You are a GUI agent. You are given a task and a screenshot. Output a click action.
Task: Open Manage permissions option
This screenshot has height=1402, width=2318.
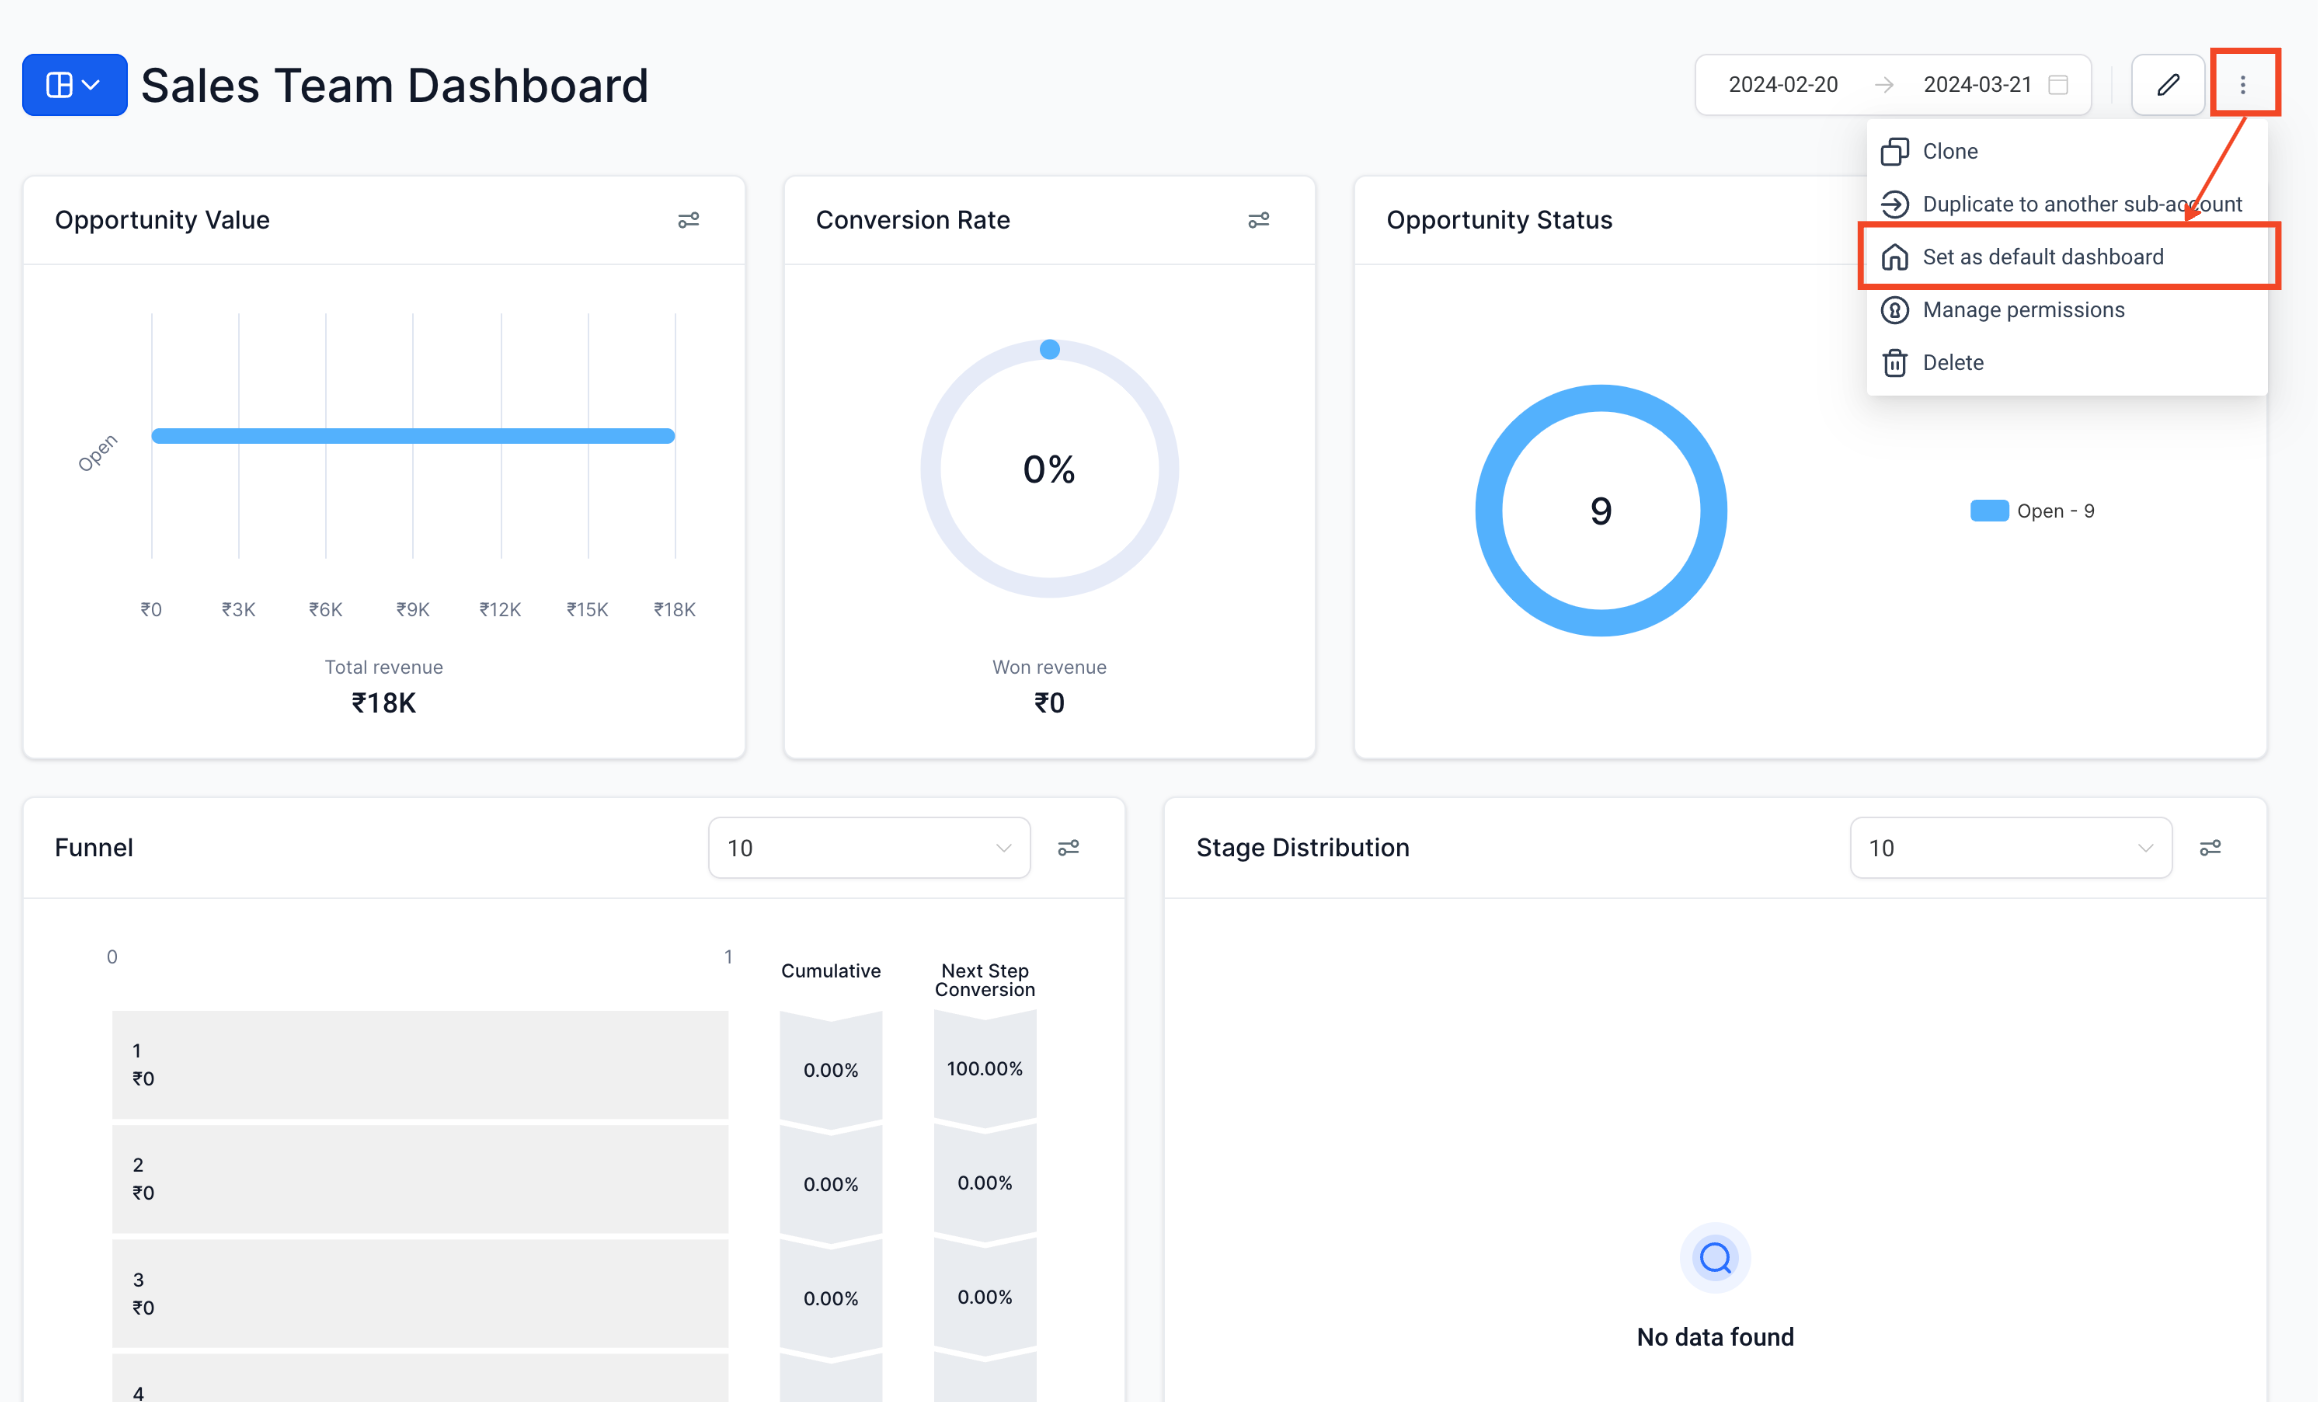pos(2066,310)
